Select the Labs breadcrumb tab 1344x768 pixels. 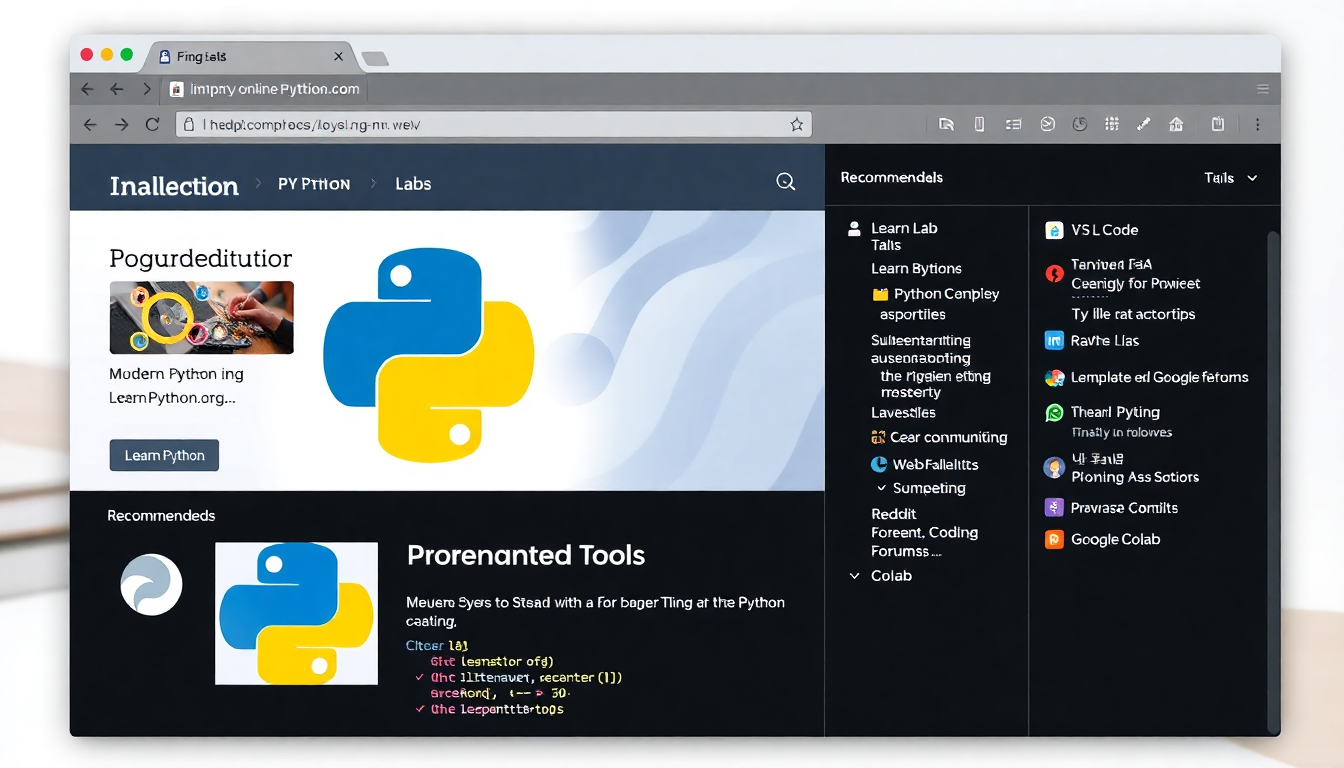413,184
